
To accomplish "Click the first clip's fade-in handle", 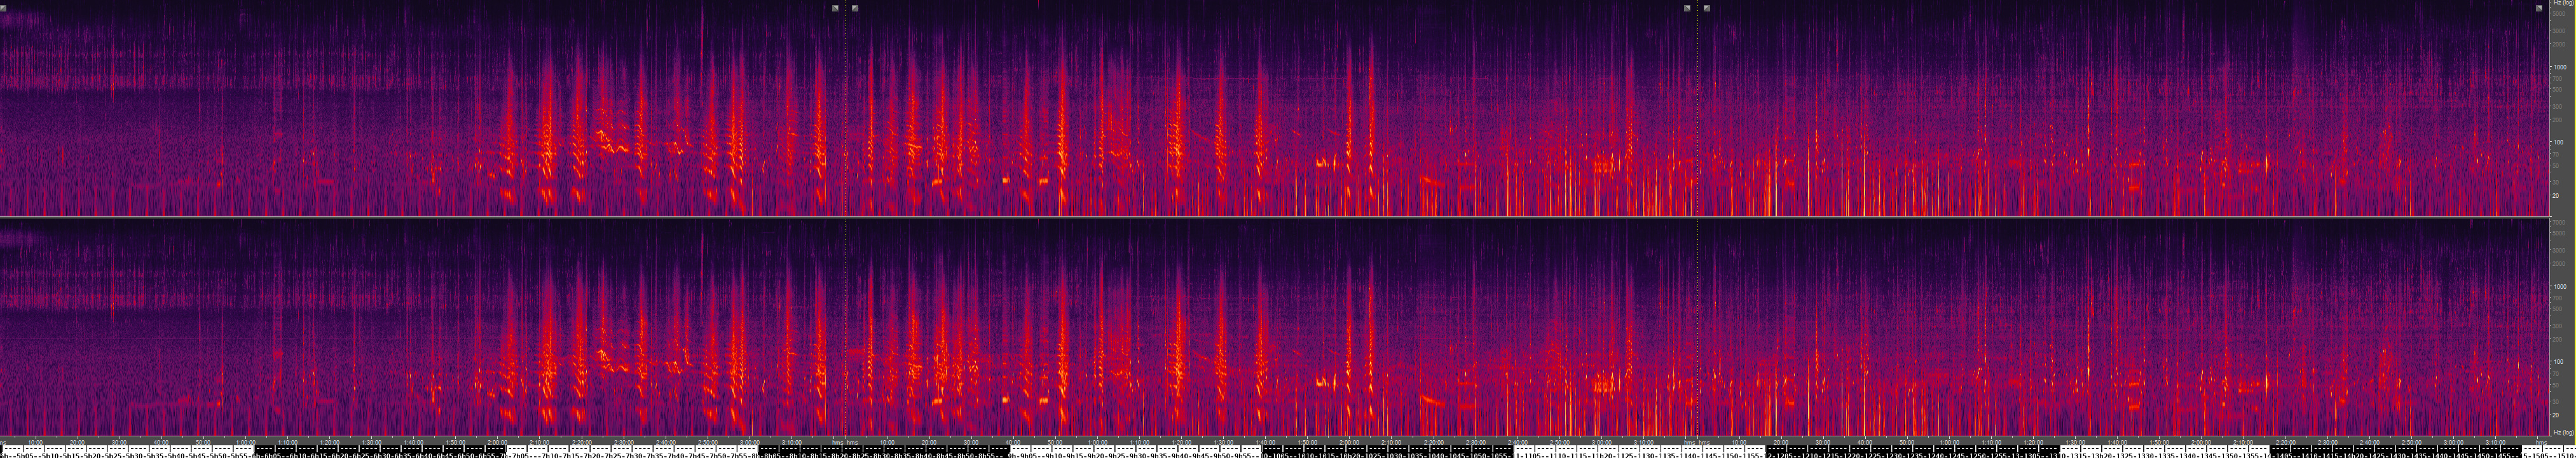I will tap(3, 8).
